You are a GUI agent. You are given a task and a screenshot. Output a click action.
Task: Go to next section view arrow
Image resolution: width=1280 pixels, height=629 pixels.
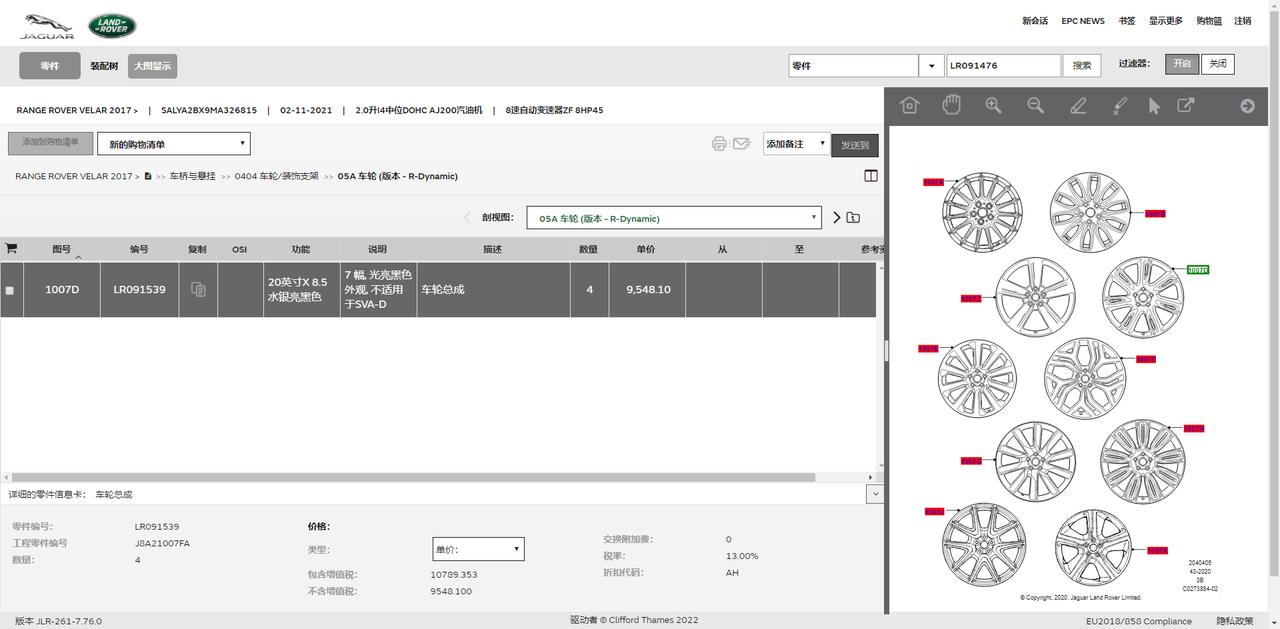tap(837, 217)
